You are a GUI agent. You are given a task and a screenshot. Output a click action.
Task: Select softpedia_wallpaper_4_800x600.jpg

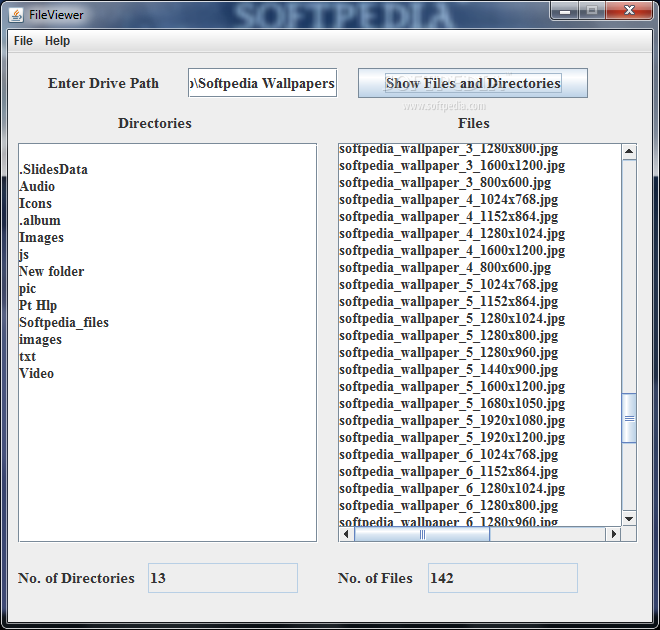coord(445,267)
